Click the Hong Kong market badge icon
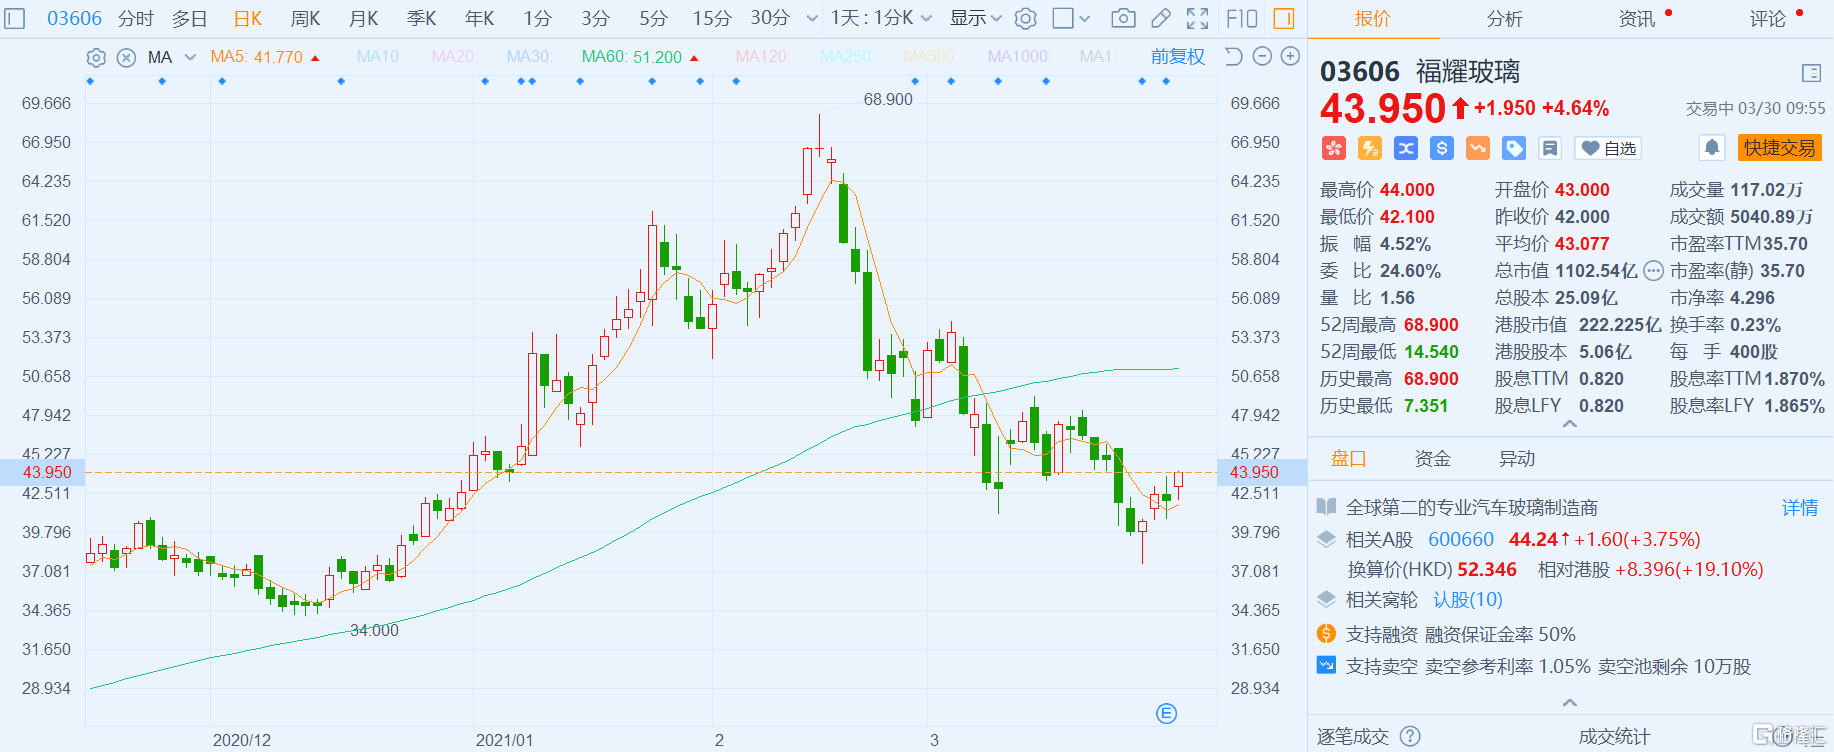 [x=1334, y=148]
